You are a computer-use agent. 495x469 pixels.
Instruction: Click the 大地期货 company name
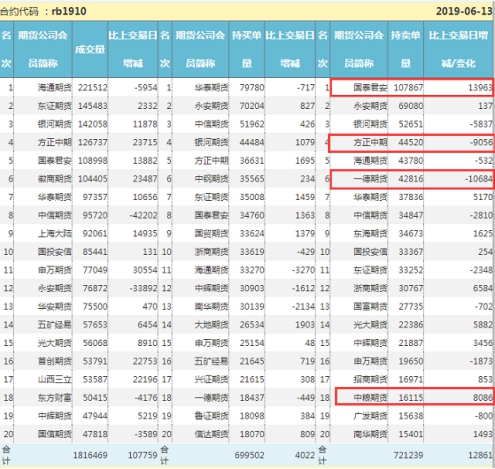pyautogui.click(x=212, y=325)
